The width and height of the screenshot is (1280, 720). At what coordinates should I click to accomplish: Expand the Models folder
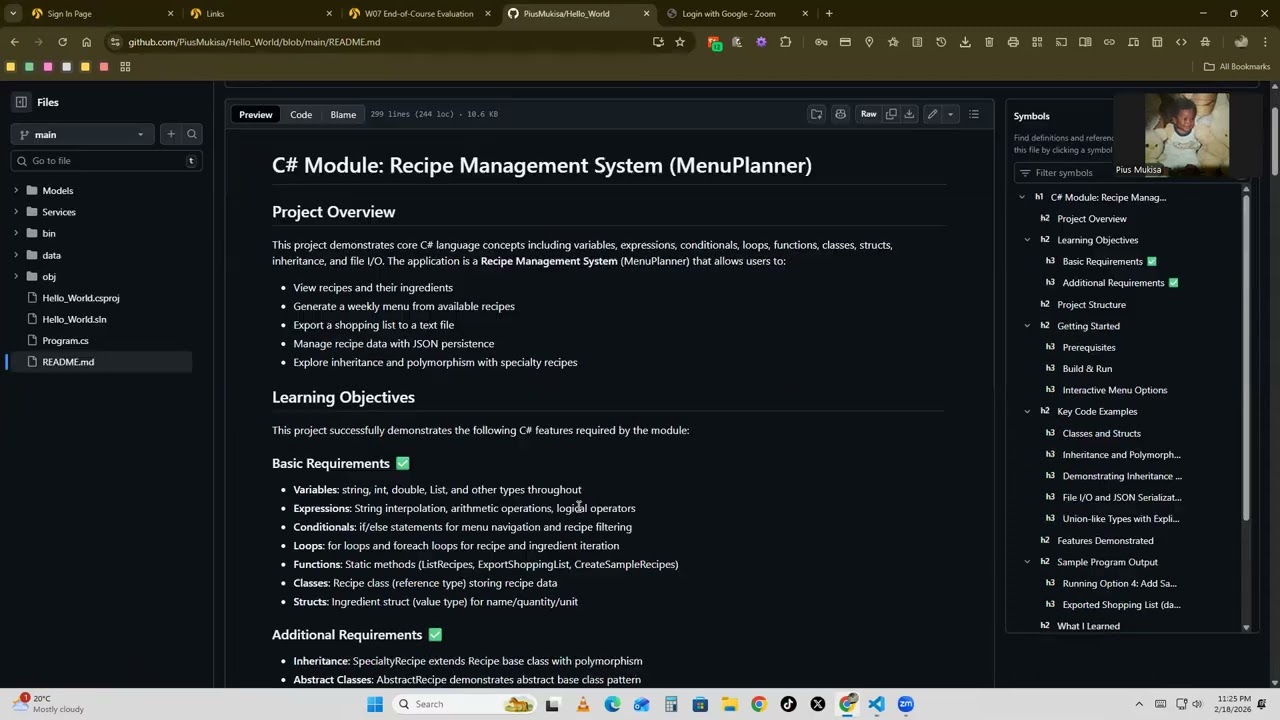point(16,190)
